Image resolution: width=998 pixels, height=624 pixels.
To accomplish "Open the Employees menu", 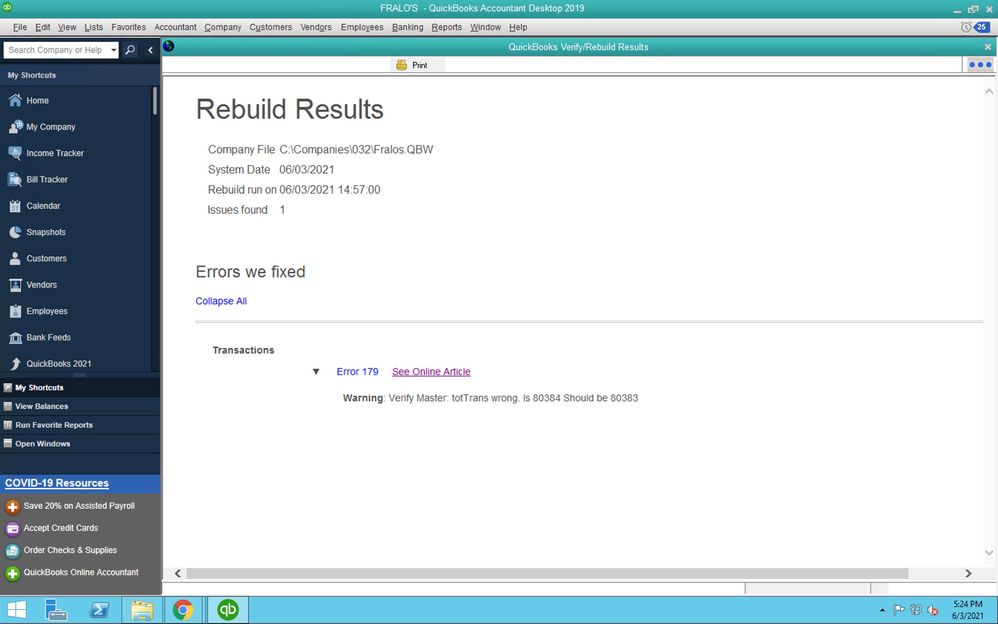I will click(x=362, y=27).
